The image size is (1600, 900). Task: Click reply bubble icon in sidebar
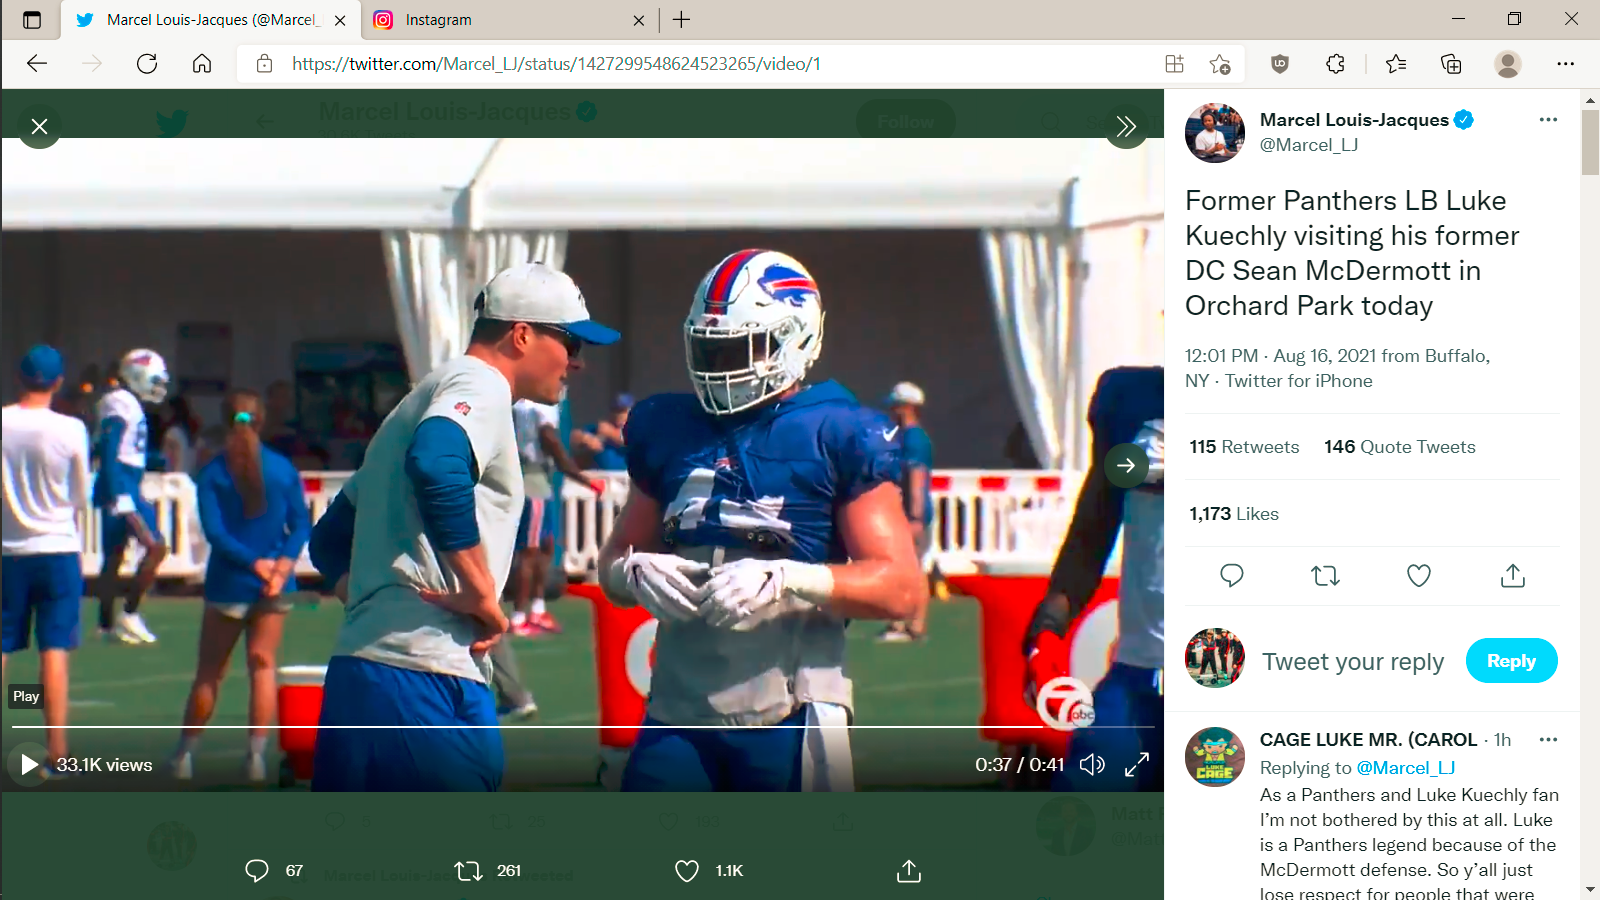pyautogui.click(x=1232, y=576)
